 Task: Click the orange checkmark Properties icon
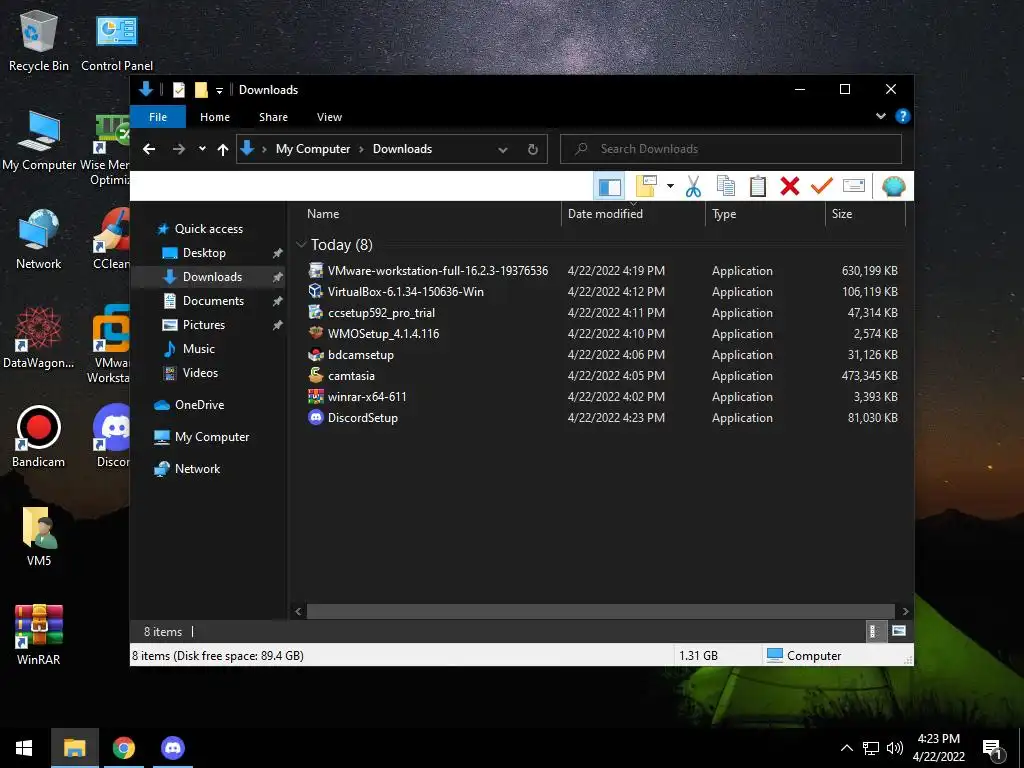pos(822,186)
